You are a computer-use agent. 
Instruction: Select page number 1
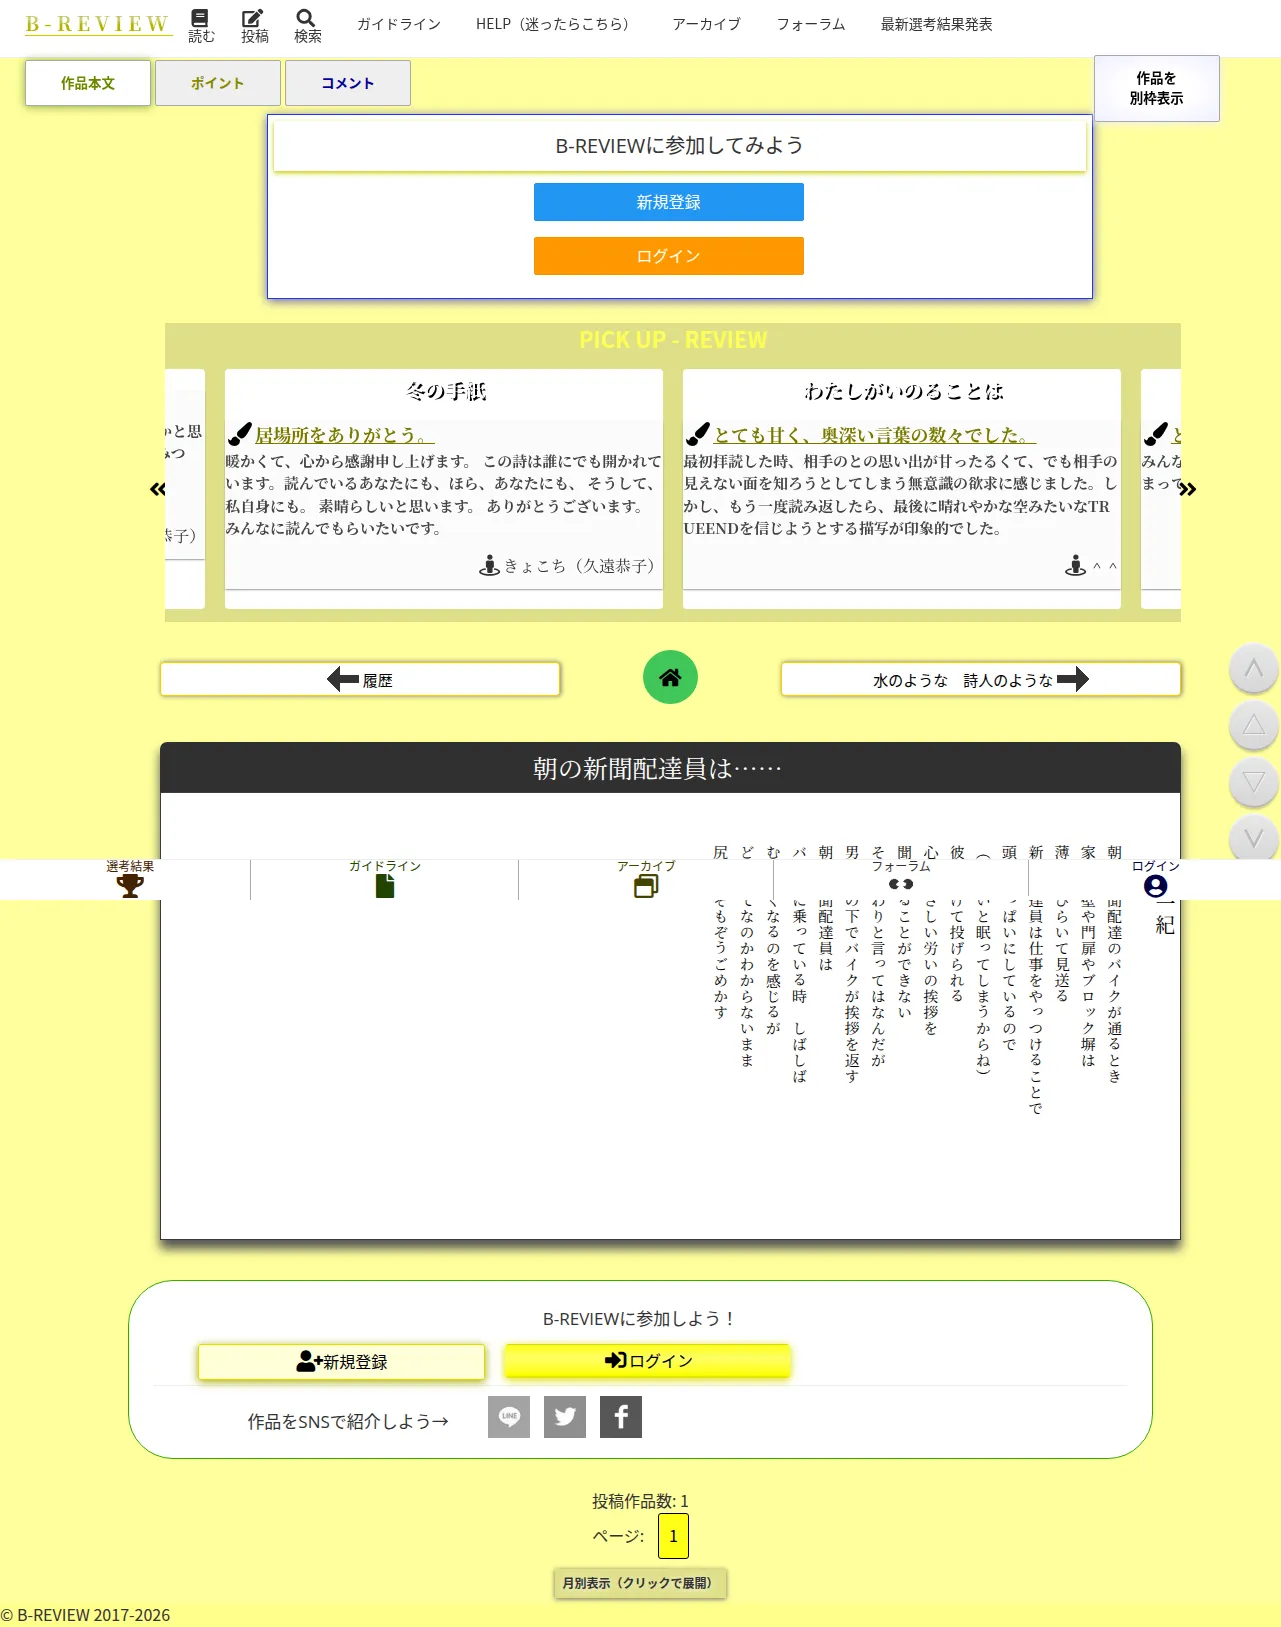[x=673, y=1536]
